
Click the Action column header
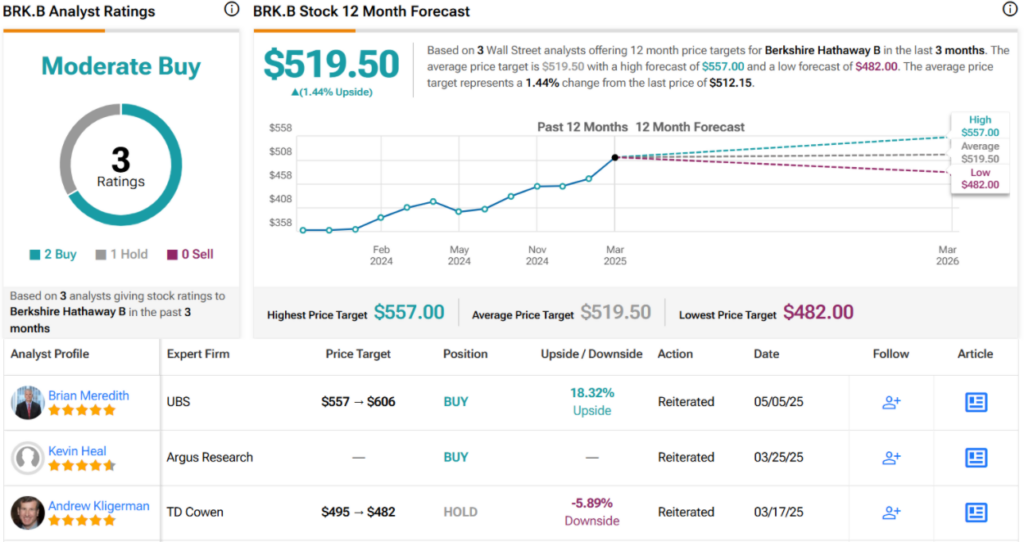(x=675, y=354)
